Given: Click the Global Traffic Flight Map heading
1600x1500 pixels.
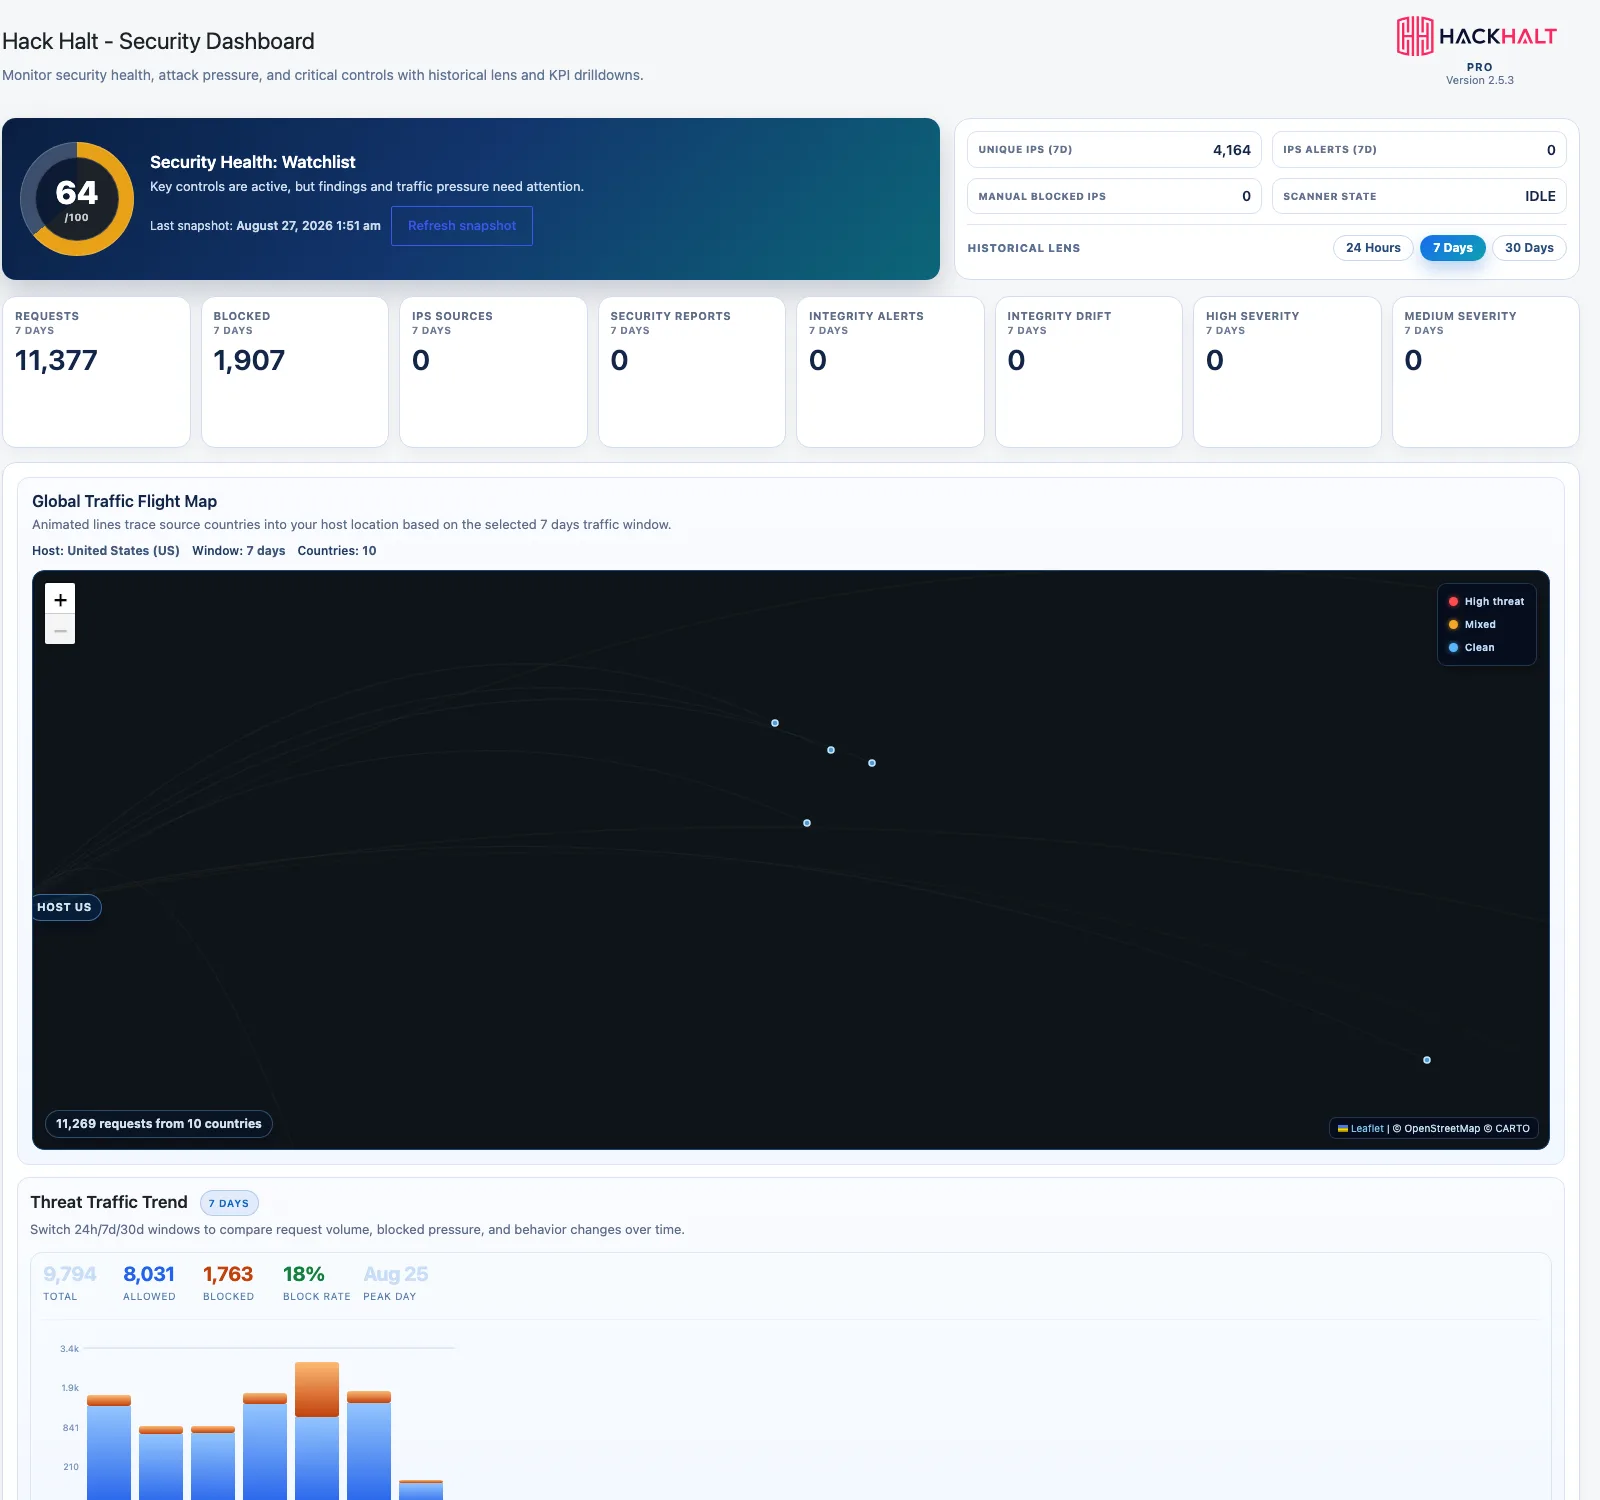Looking at the screenshot, I should coord(124,501).
